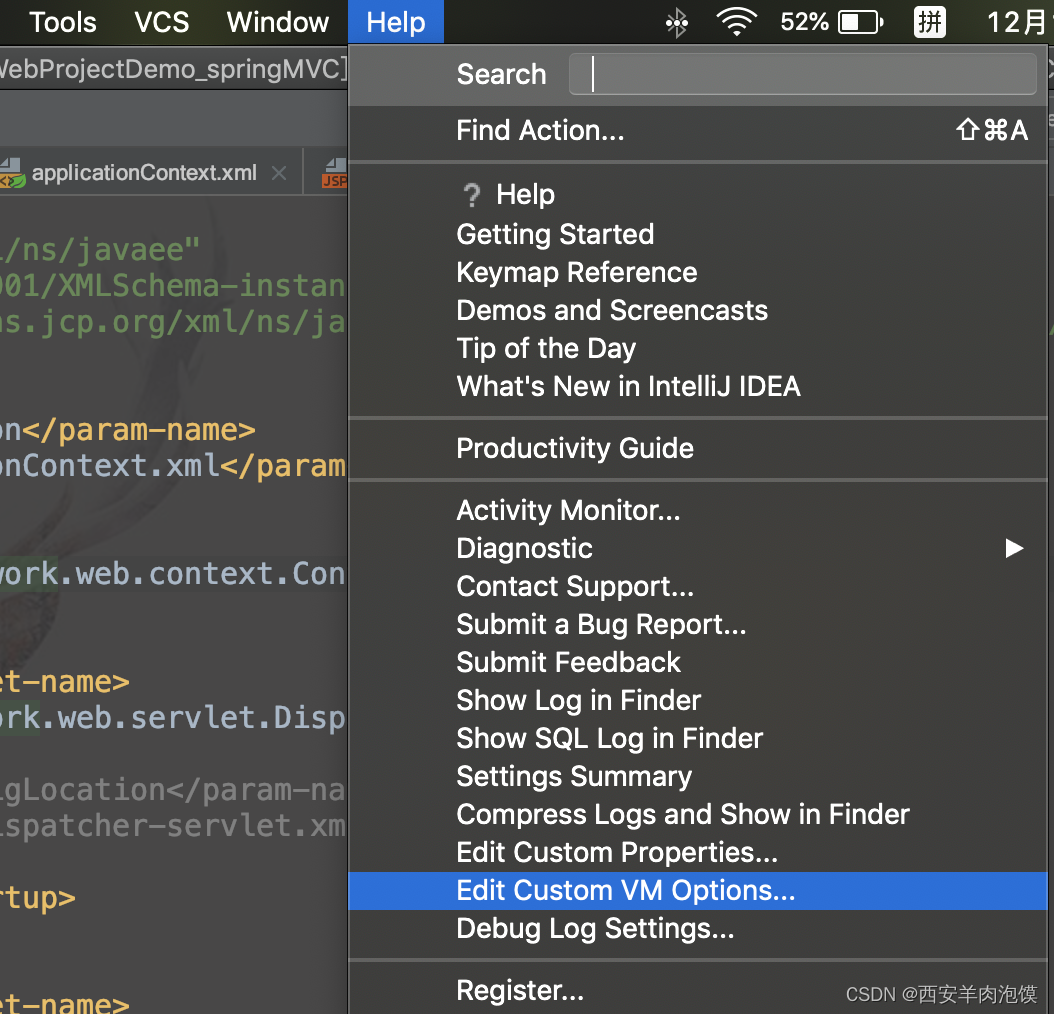Open the Tools menu
The width and height of the screenshot is (1054, 1014).
point(63,22)
